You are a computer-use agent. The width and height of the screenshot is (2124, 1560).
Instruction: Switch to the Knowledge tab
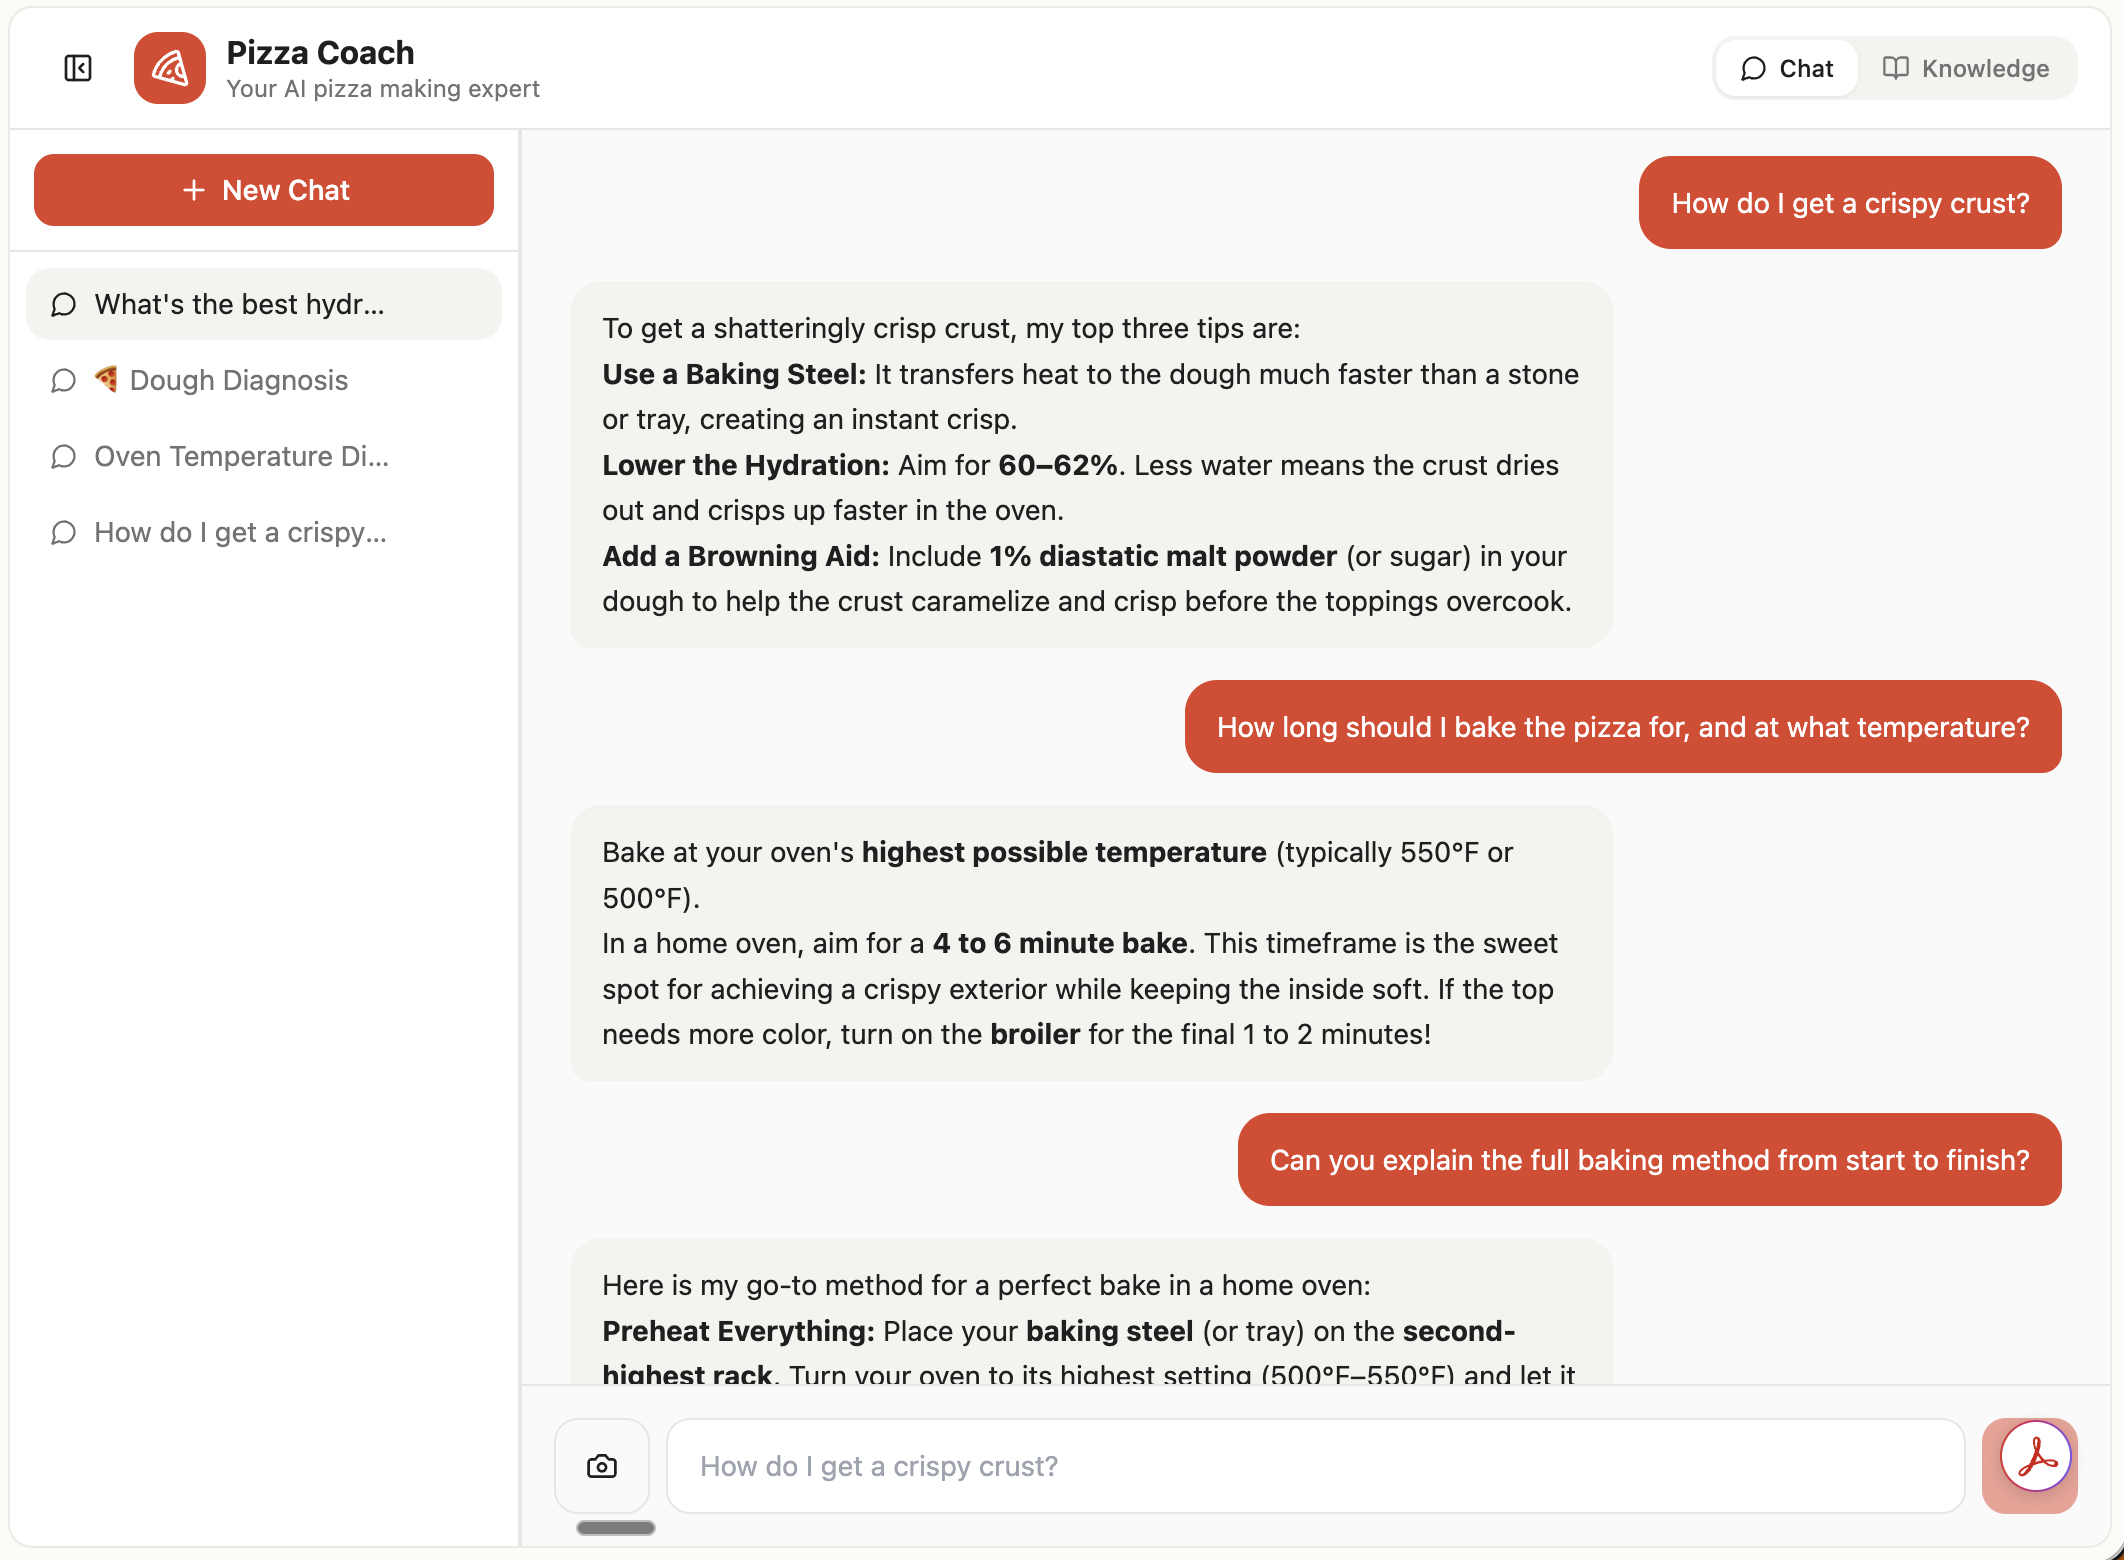[x=1966, y=68]
